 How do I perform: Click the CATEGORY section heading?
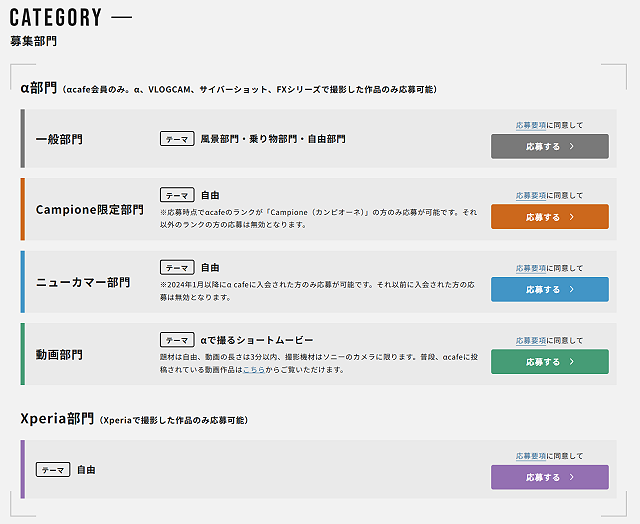(x=56, y=18)
